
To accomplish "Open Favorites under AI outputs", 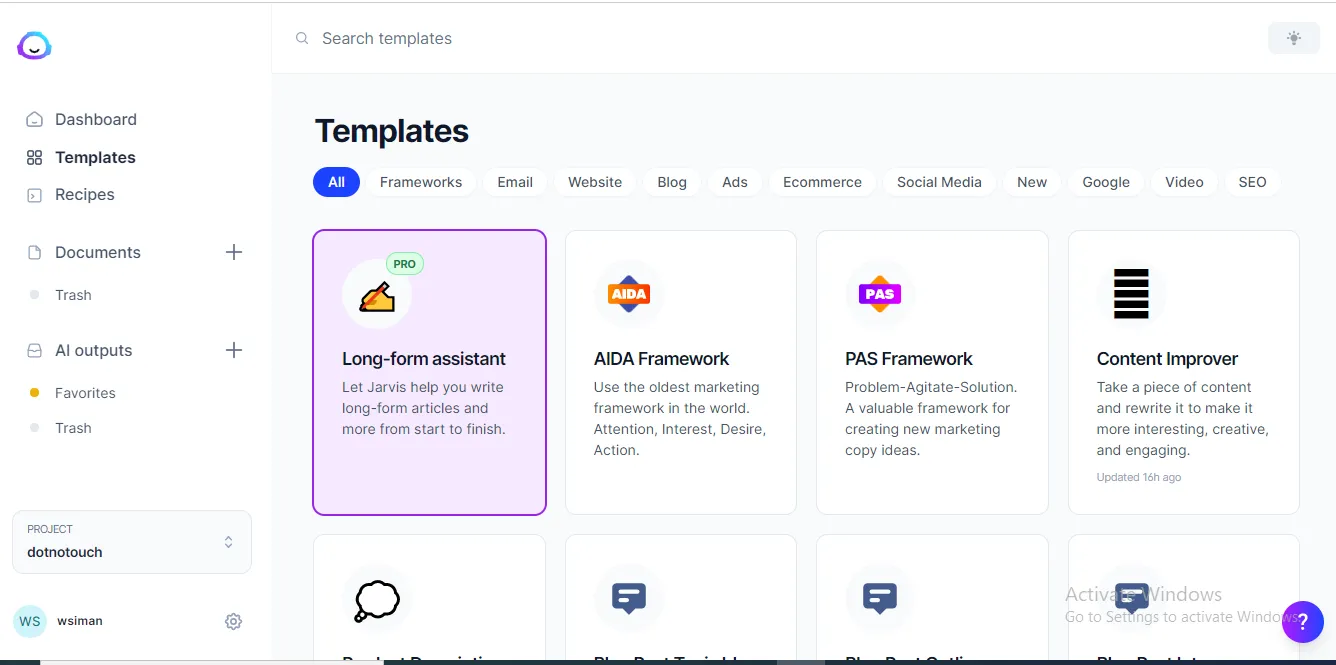I will [85, 393].
